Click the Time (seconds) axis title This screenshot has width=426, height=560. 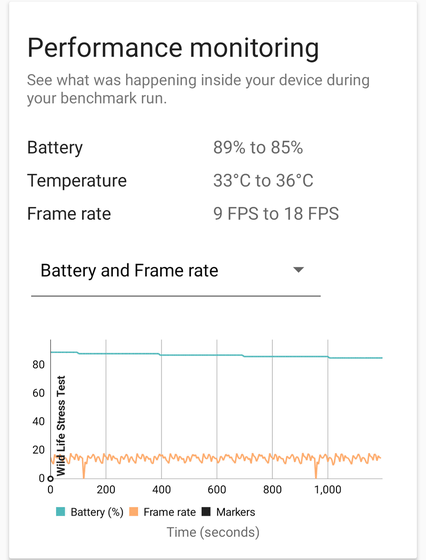click(213, 532)
